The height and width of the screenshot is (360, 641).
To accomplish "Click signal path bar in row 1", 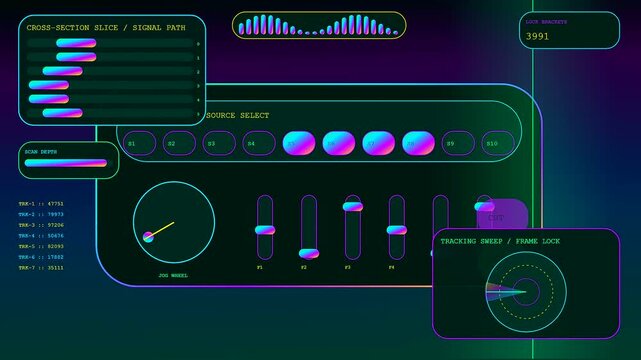I will point(76,57).
